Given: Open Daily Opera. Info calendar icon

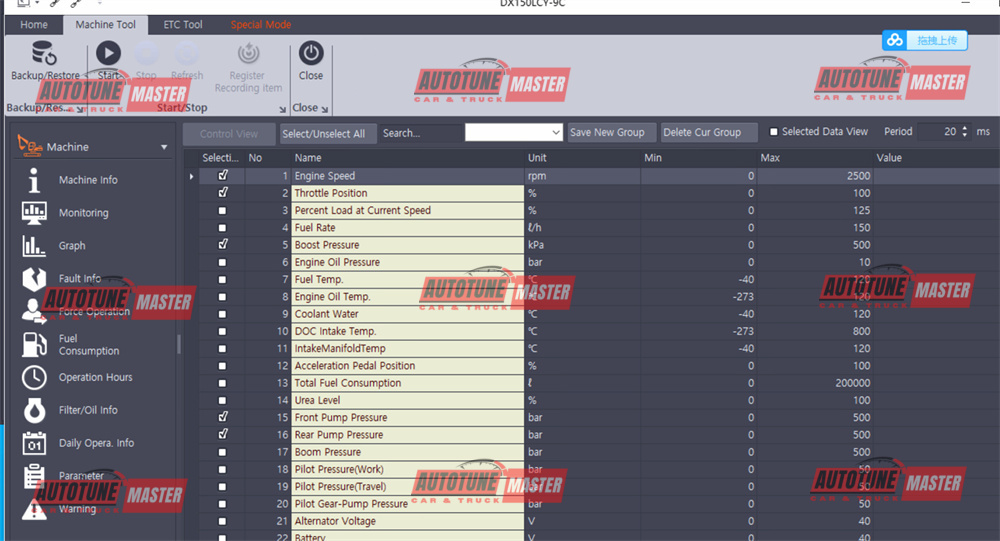Looking at the screenshot, I should pos(34,443).
